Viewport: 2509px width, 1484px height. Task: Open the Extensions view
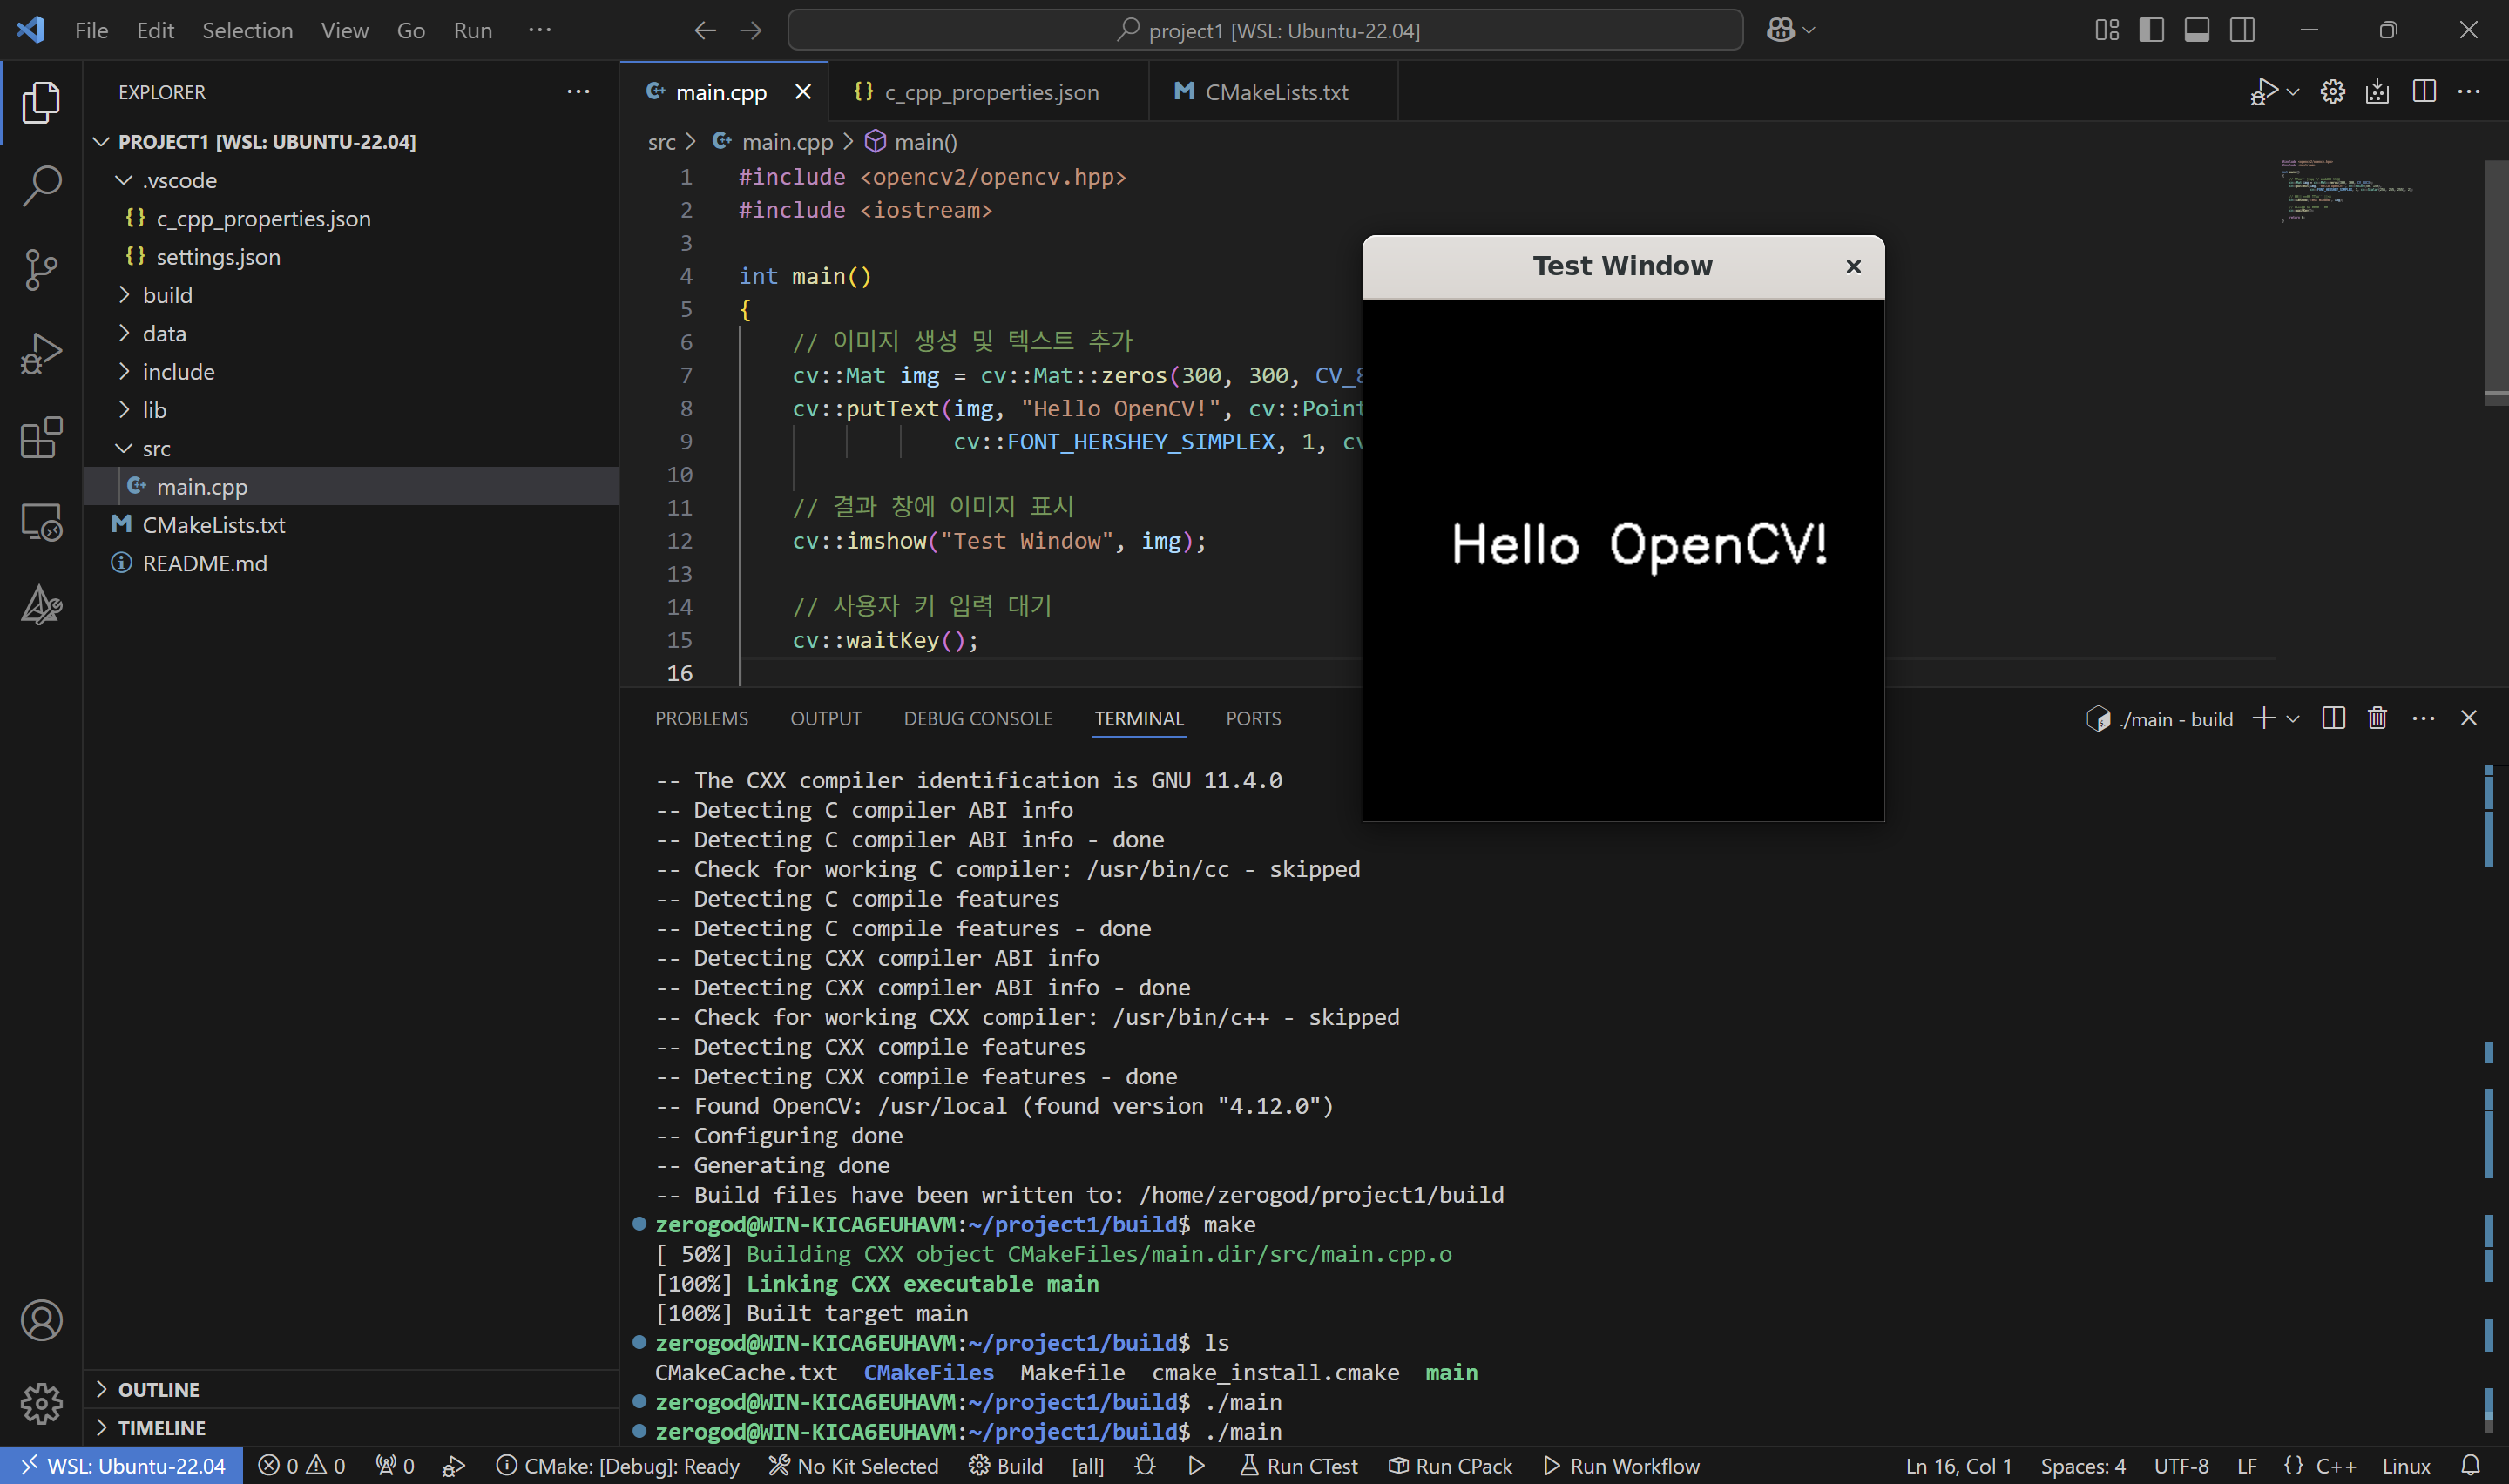(x=41, y=438)
